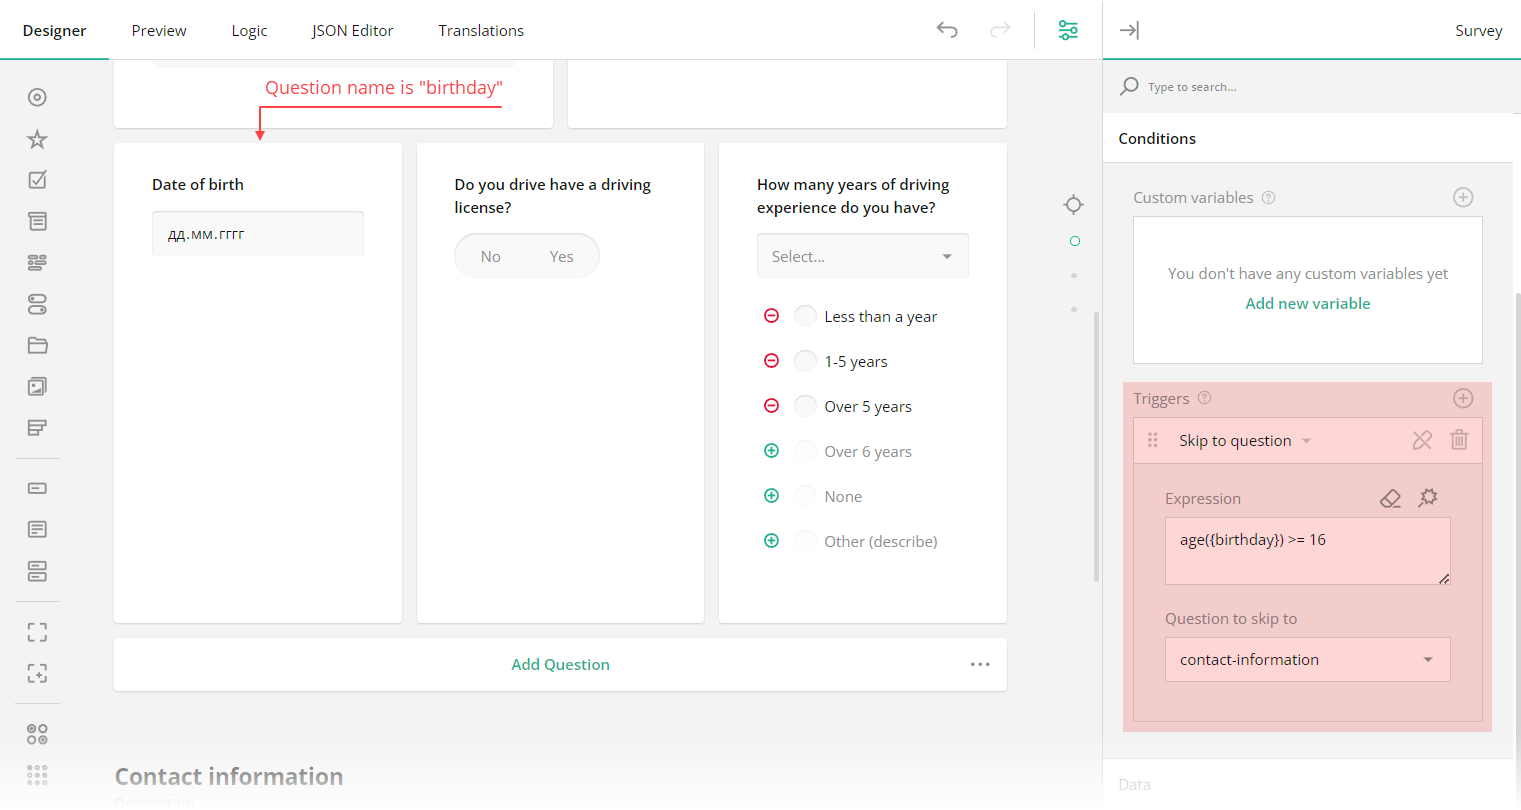Open the survey settings sliders icon in toolbar
Image resolution: width=1521 pixels, height=810 pixels.
(x=1067, y=30)
